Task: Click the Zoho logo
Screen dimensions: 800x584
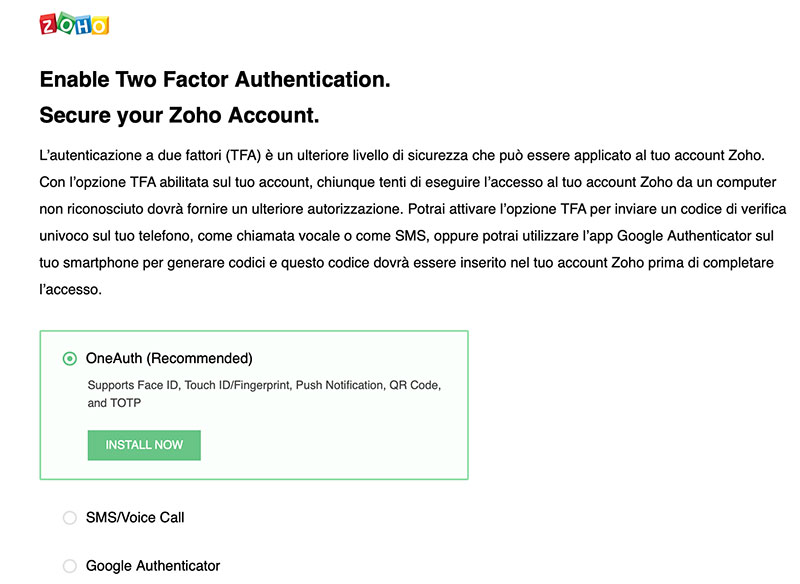Action: point(74,23)
